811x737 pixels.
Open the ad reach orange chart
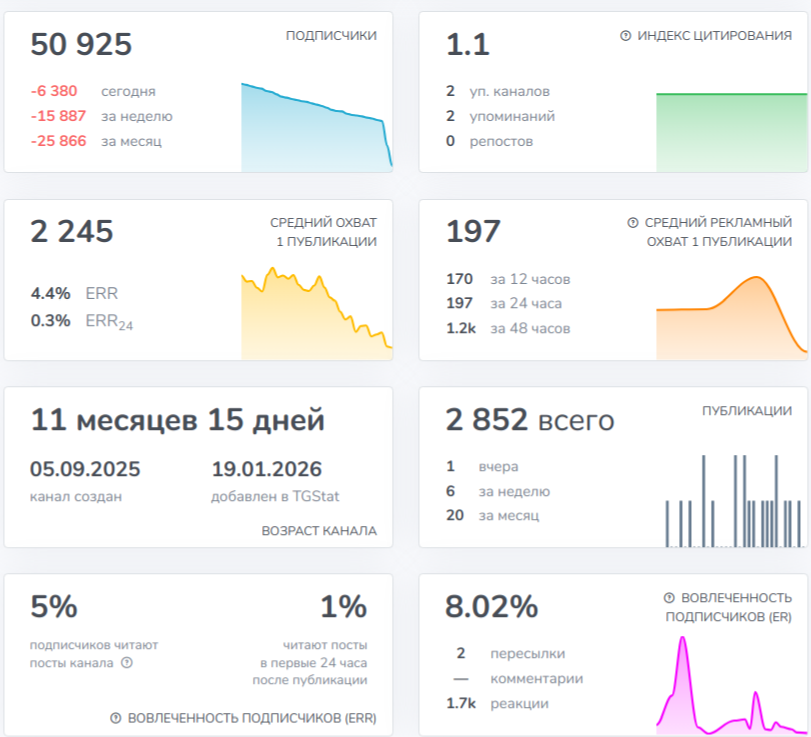[x=731, y=318]
